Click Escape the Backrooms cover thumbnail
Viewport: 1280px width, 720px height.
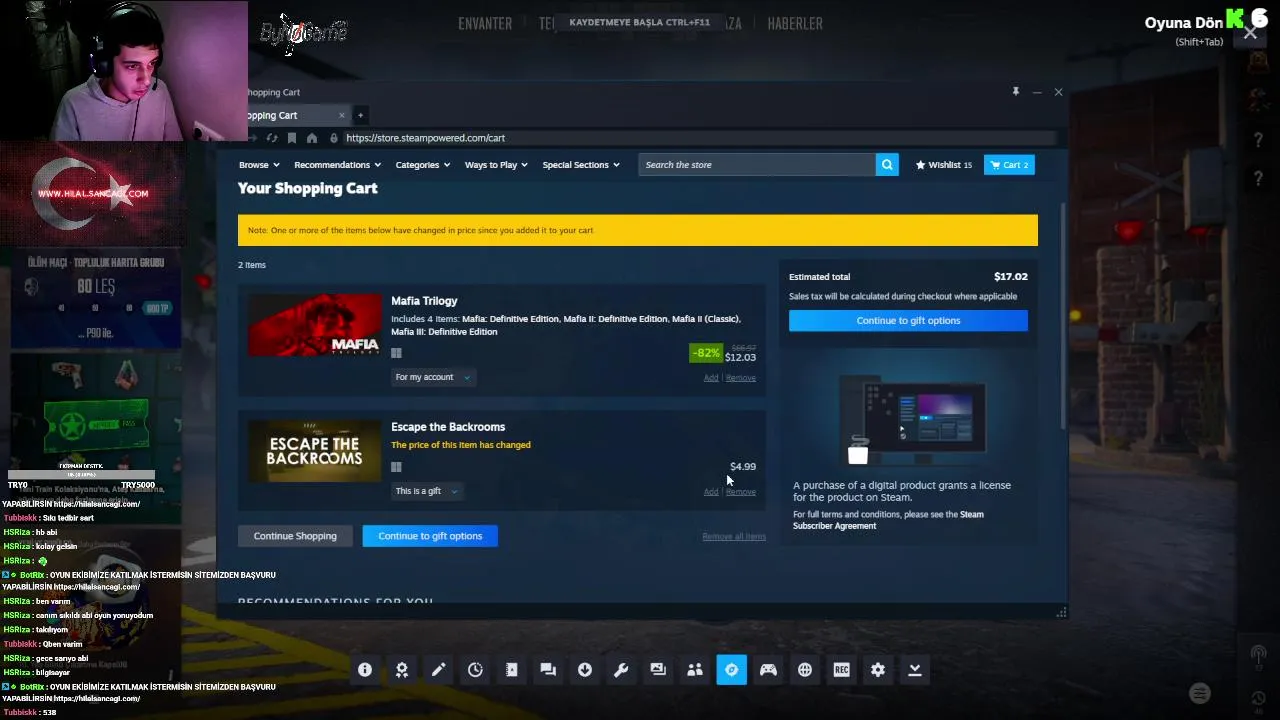pos(314,451)
